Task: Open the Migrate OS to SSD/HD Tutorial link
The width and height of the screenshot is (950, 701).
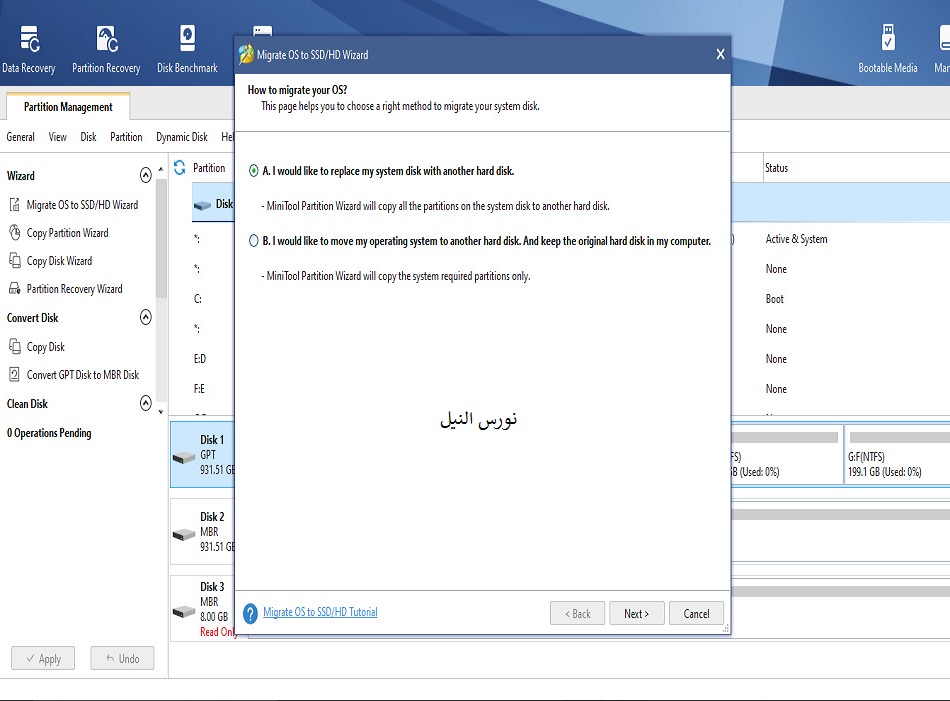Action: [320, 612]
